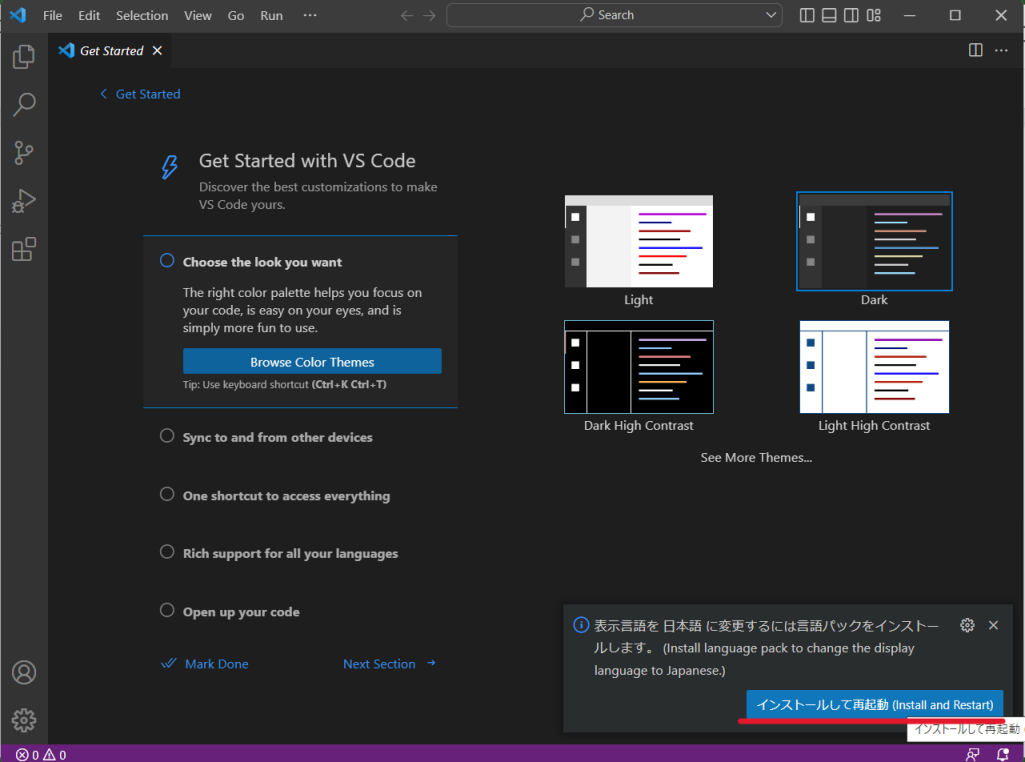
Task: Toggle the bottom panel layout icon
Action: [x=829, y=15]
